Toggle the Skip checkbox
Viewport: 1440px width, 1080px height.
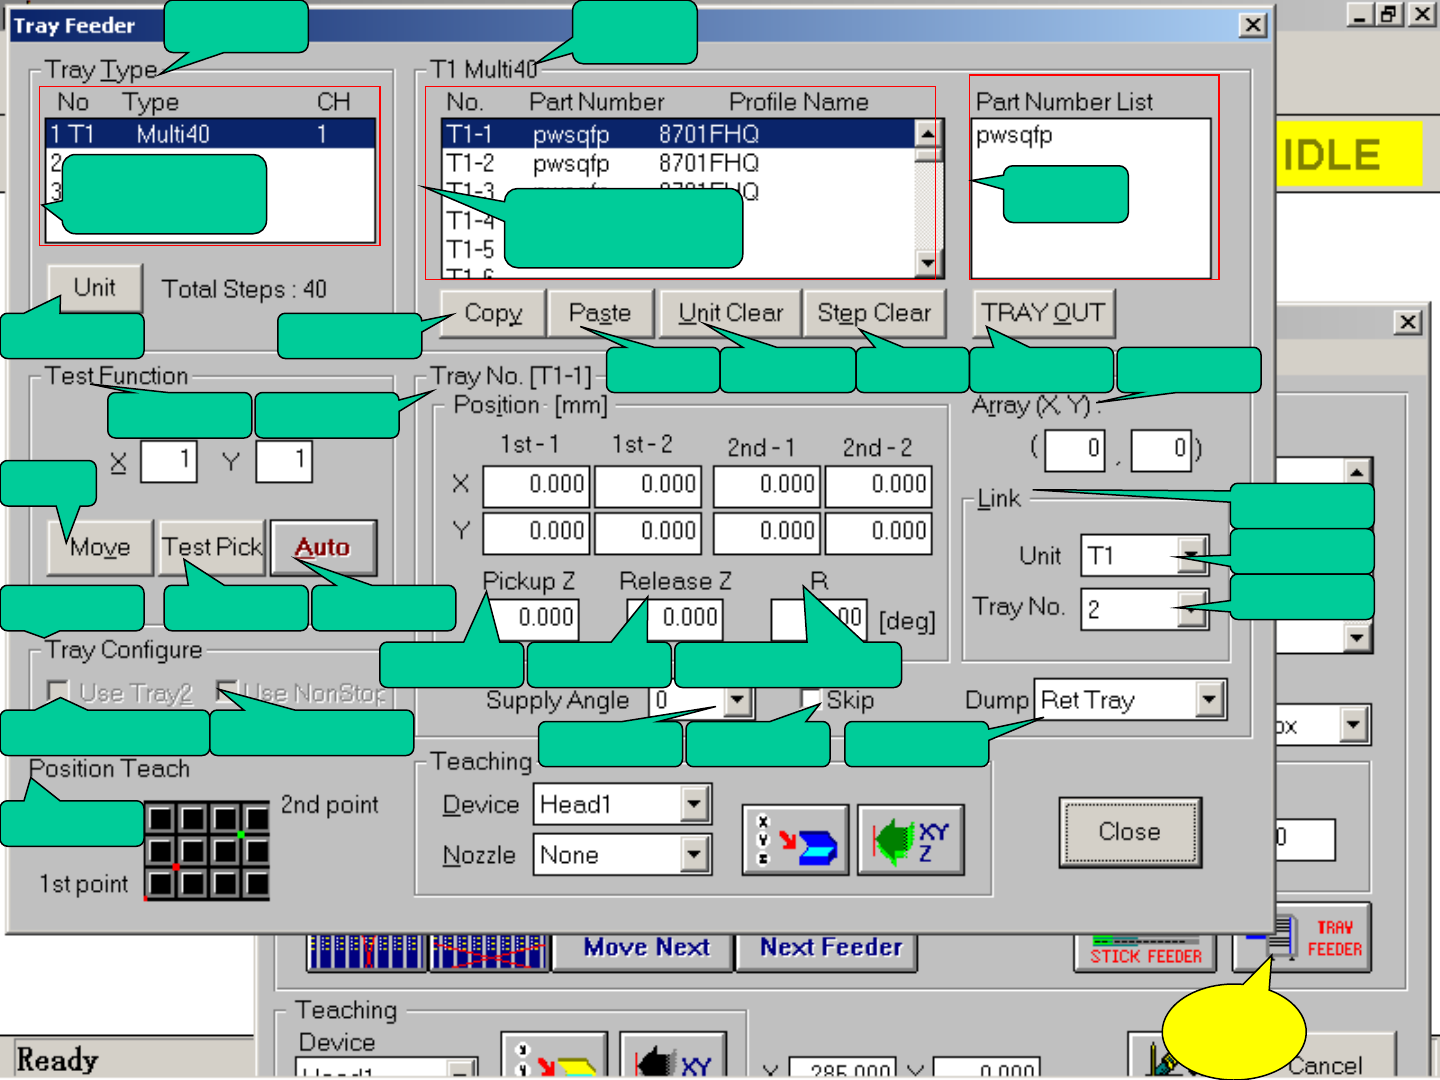(812, 700)
